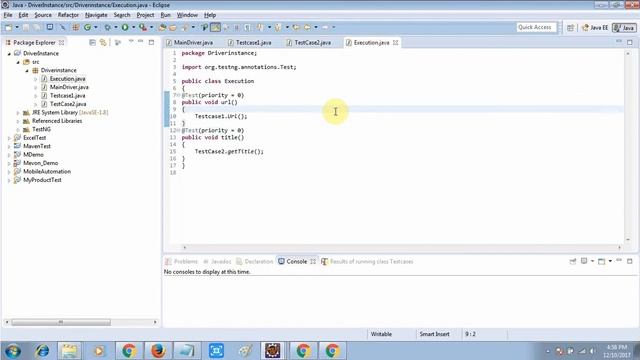
Task: Click the editor vertical scrollbar down arrow
Action: [x=628, y=240]
